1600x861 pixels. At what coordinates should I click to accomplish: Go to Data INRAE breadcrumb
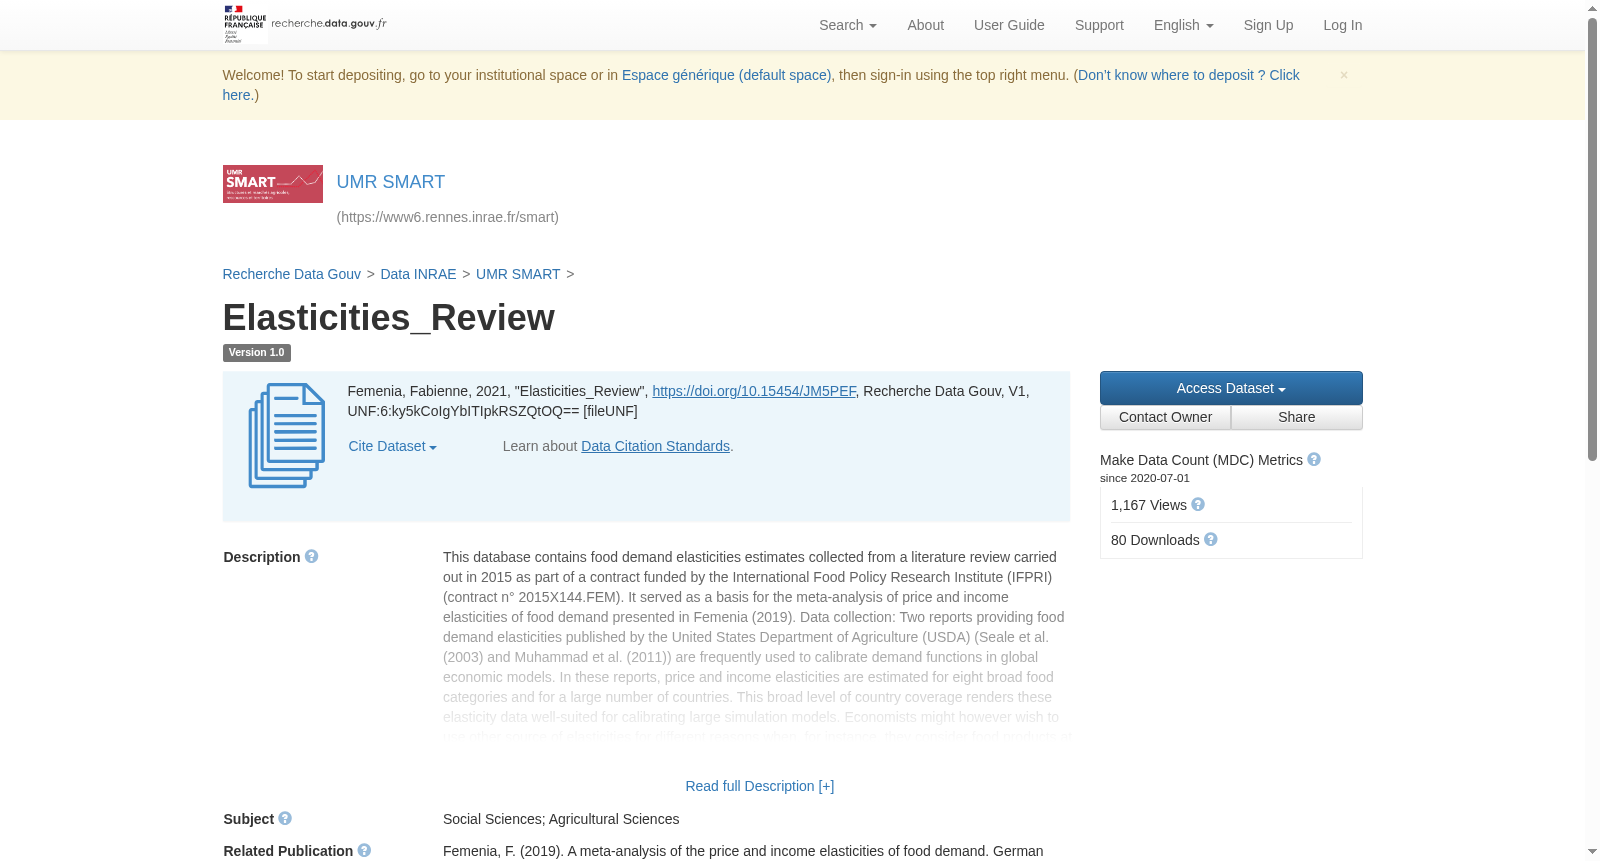point(418,274)
